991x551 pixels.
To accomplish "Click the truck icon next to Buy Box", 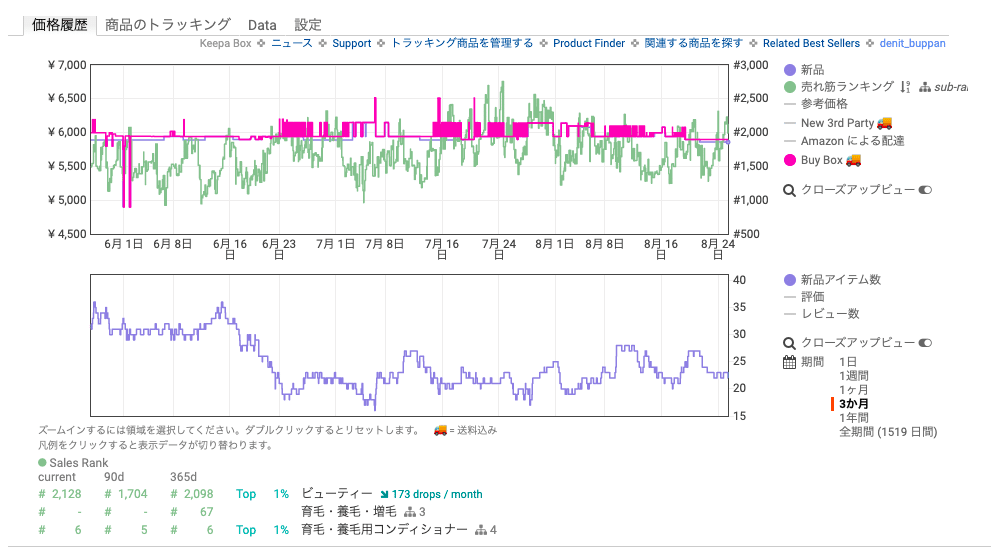I will point(853,159).
